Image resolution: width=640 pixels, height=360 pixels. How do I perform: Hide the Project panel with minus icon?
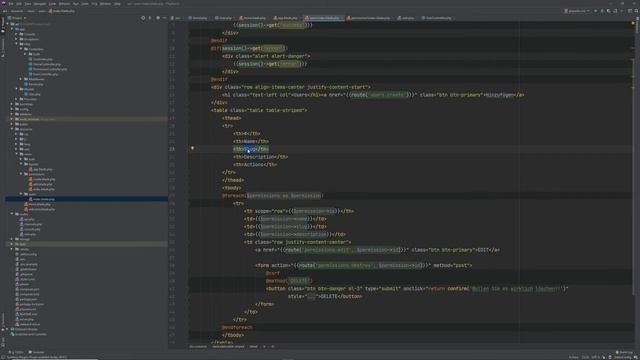pyautogui.click(x=164, y=18)
